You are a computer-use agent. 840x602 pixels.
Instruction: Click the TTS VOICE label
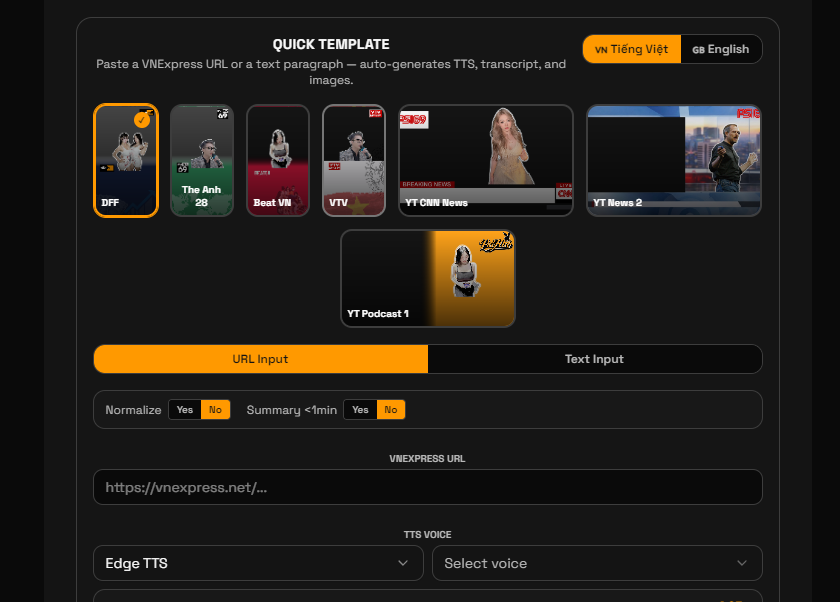click(x=428, y=535)
